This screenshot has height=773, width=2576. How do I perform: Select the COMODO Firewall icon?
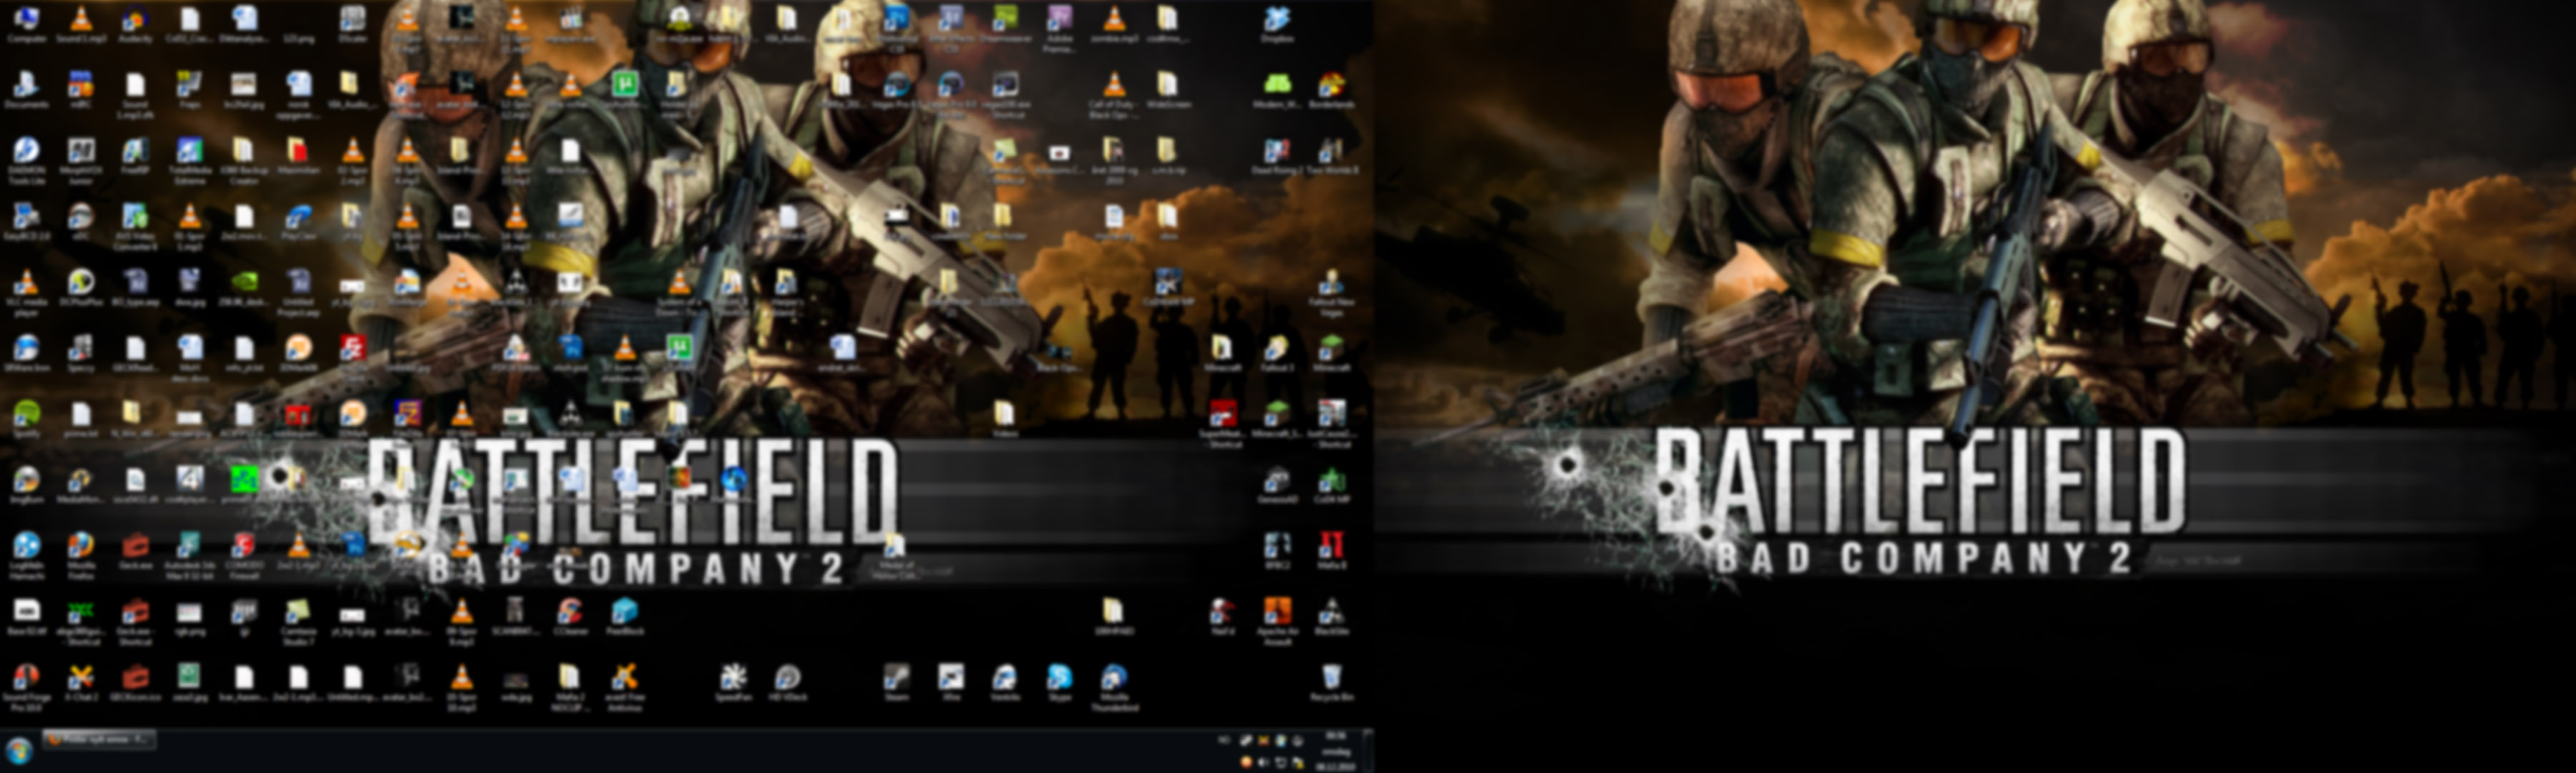tap(244, 556)
